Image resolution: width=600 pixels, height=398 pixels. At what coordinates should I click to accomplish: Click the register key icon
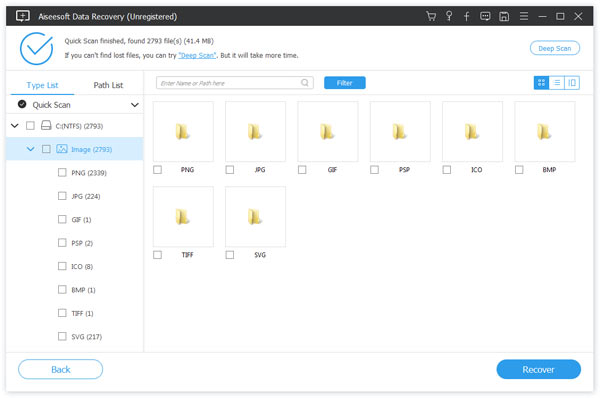tap(449, 16)
